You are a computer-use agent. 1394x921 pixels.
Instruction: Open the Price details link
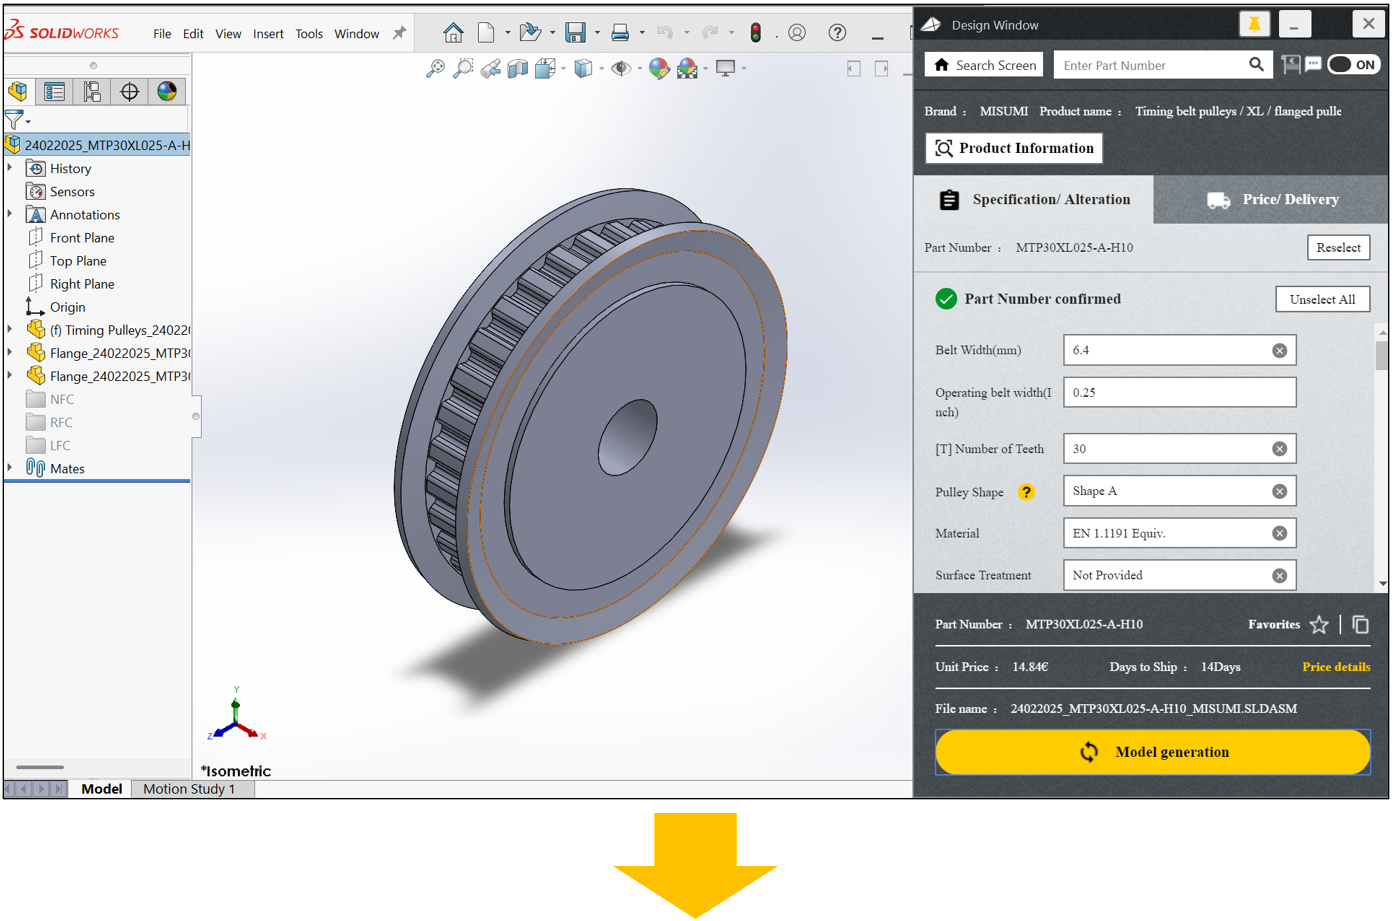(x=1335, y=667)
